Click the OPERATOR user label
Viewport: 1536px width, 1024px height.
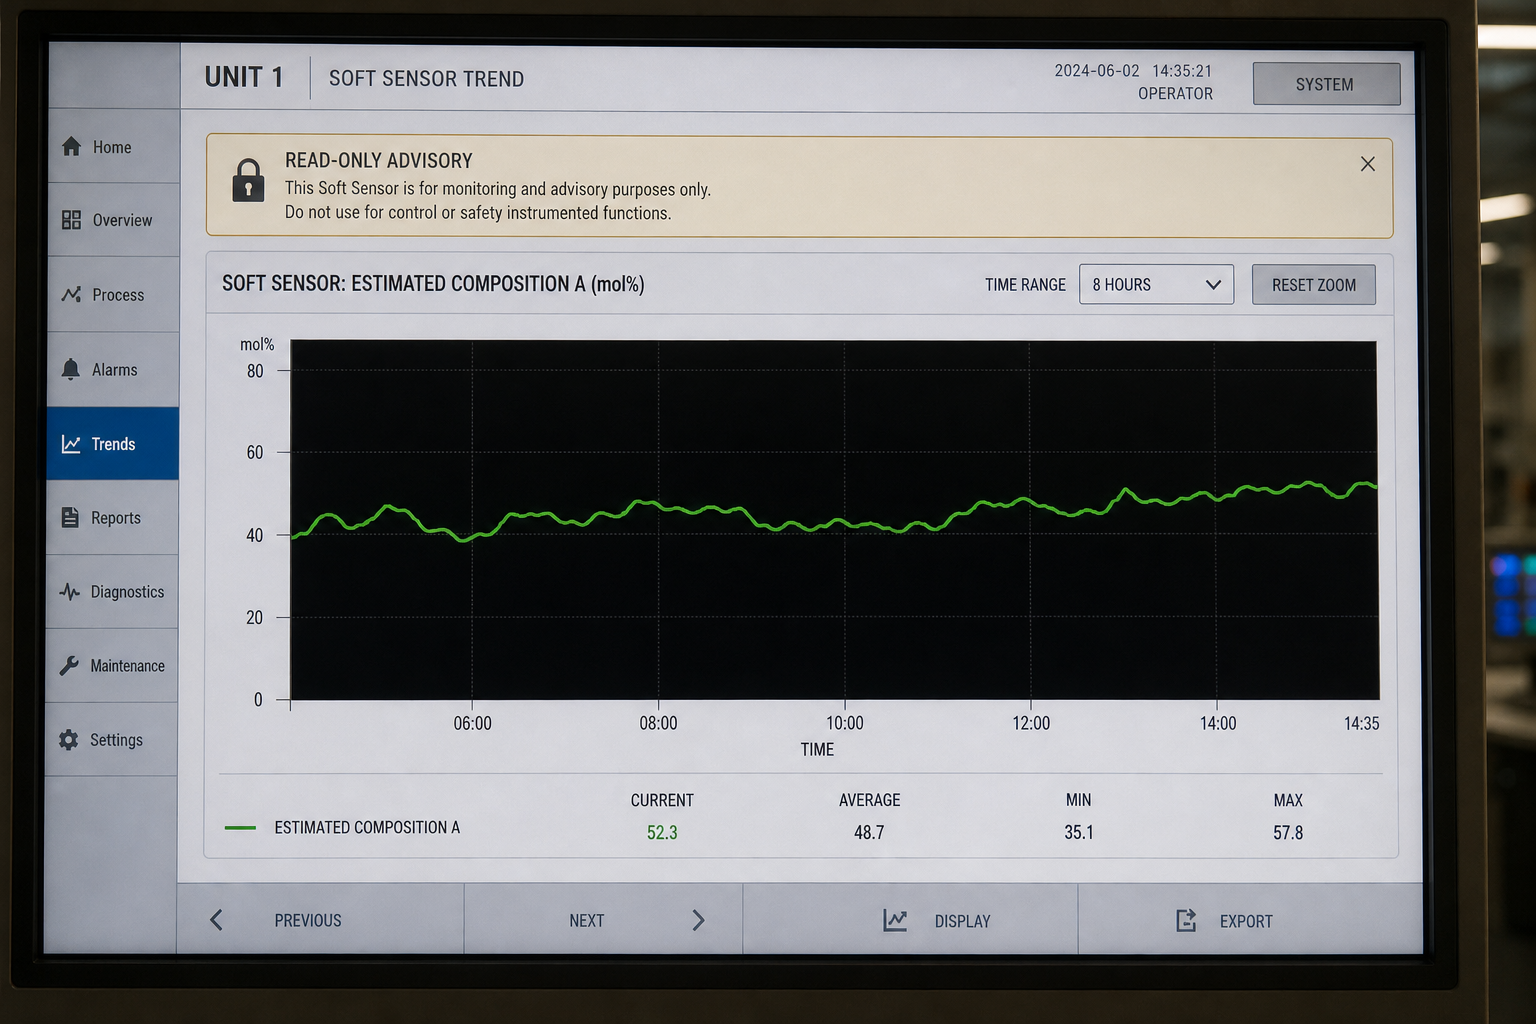pos(1175,94)
